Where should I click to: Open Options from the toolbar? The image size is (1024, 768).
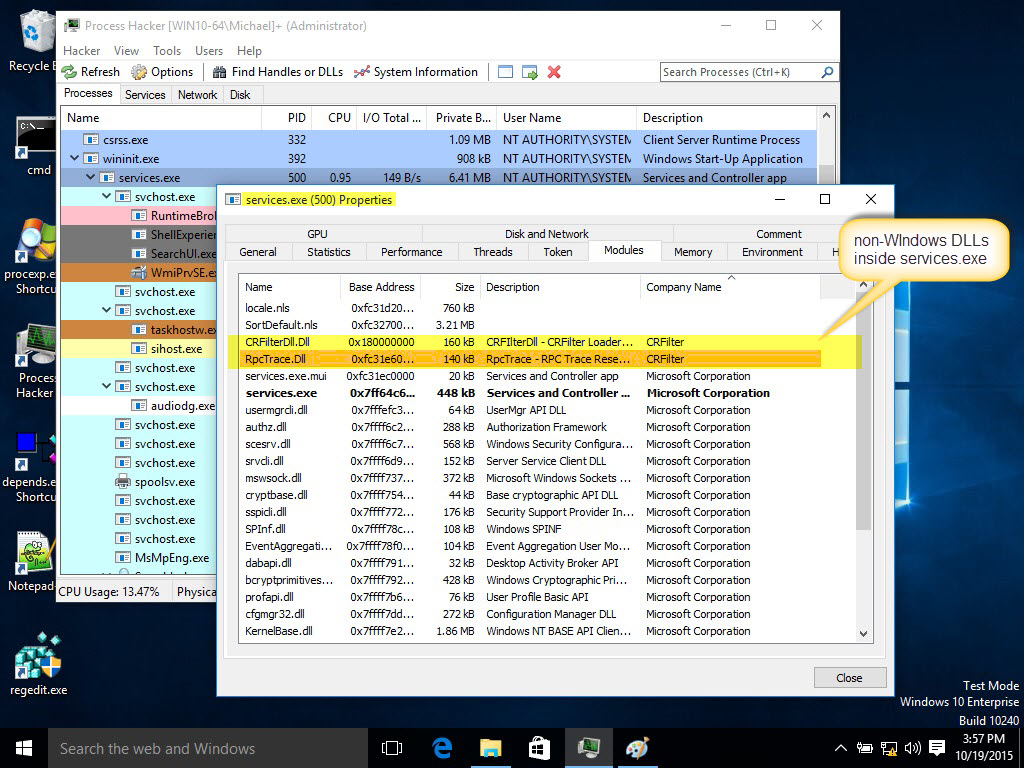point(162,72)
